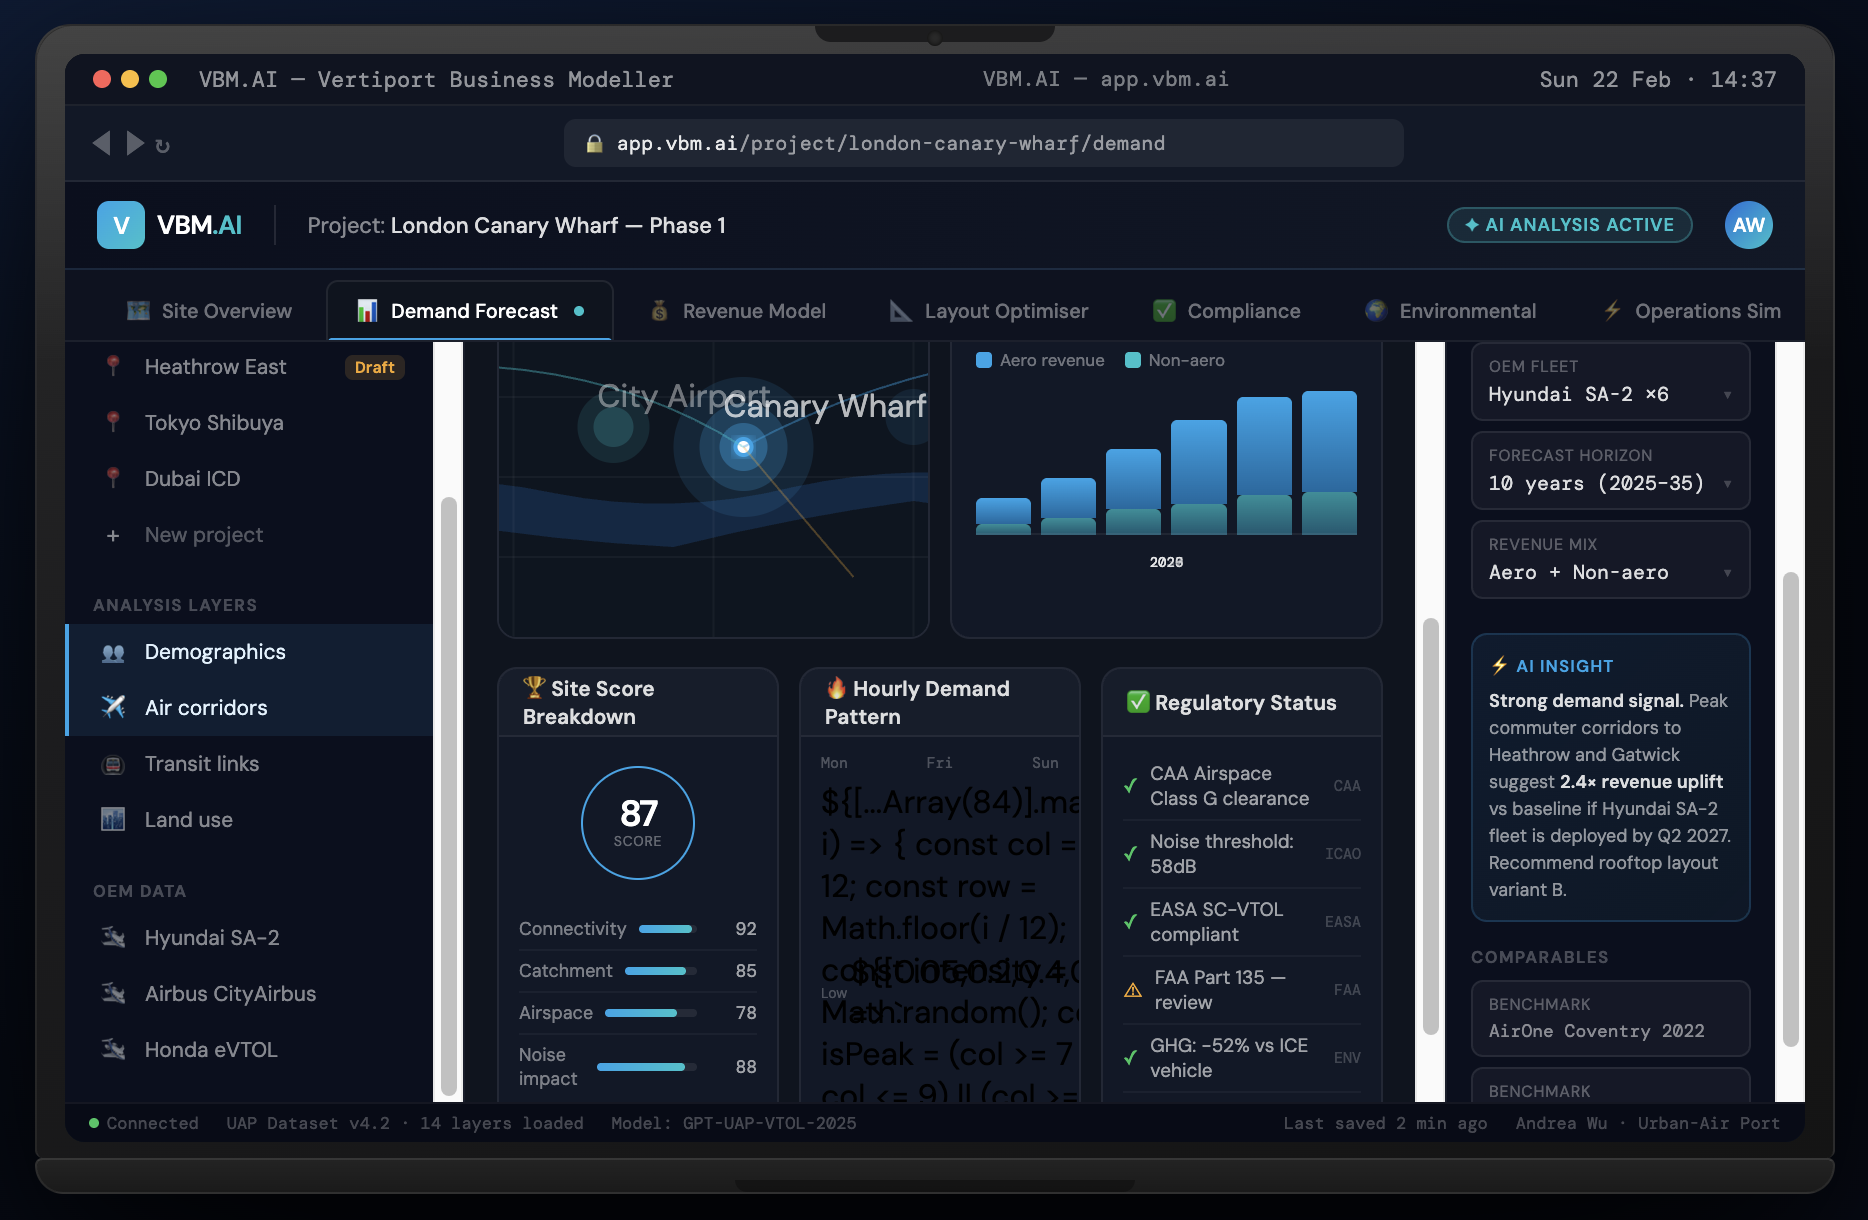Image resolution: width=1868 pixels, height=1220 pixels.
Task: Click the right panel scrollbar
Action: pos(1790,808)
